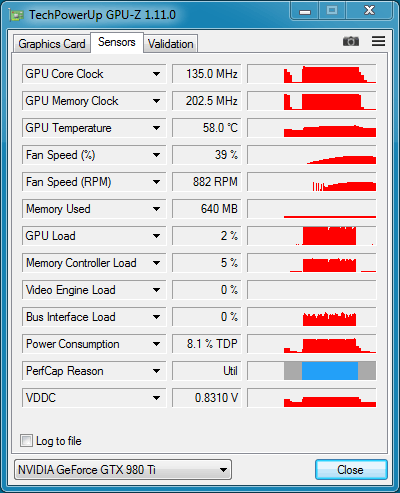
Task: Switch to the Graphics Card tab
Action: pyautogui.click(x=52, y=44)
